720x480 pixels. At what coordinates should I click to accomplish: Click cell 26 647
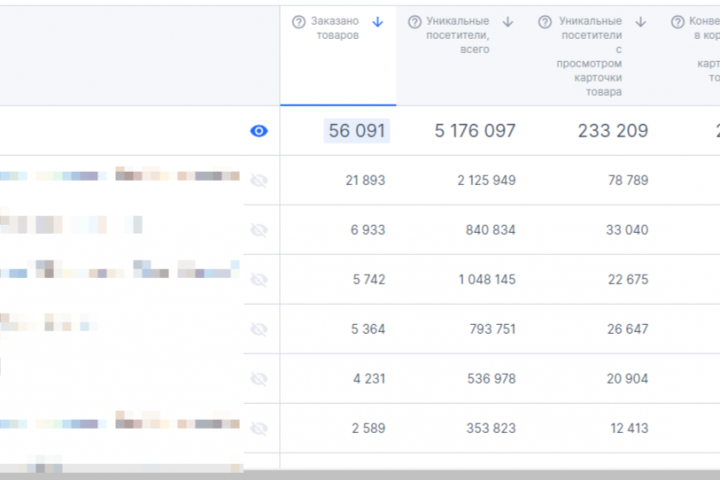[627, 329]
